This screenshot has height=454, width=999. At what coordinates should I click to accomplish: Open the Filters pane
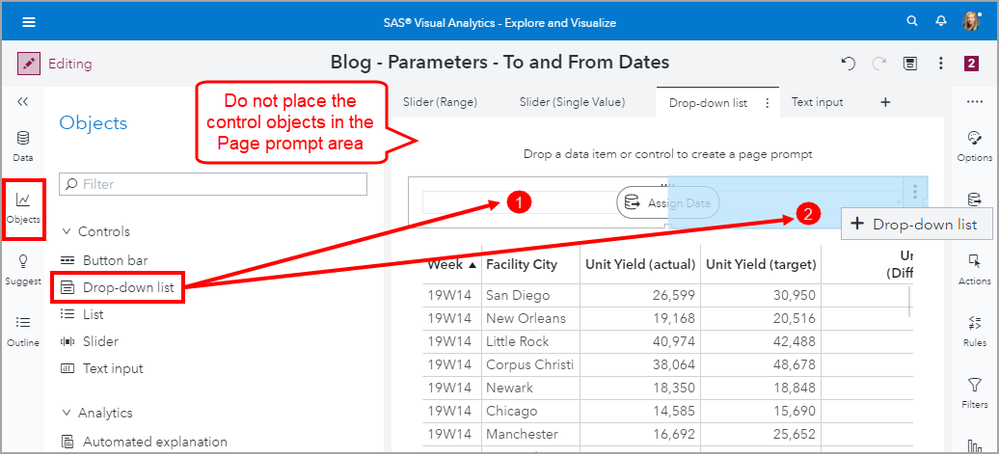(974, 394)
